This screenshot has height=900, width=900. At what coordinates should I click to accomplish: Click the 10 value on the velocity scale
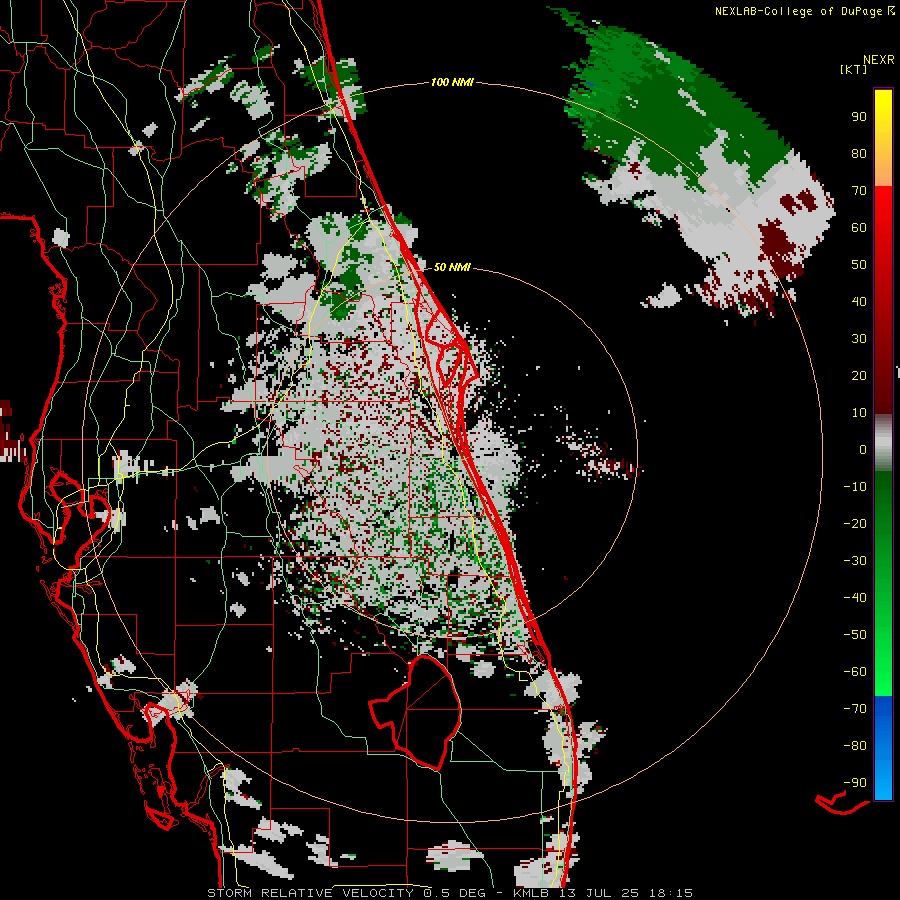tap(859, 413)
